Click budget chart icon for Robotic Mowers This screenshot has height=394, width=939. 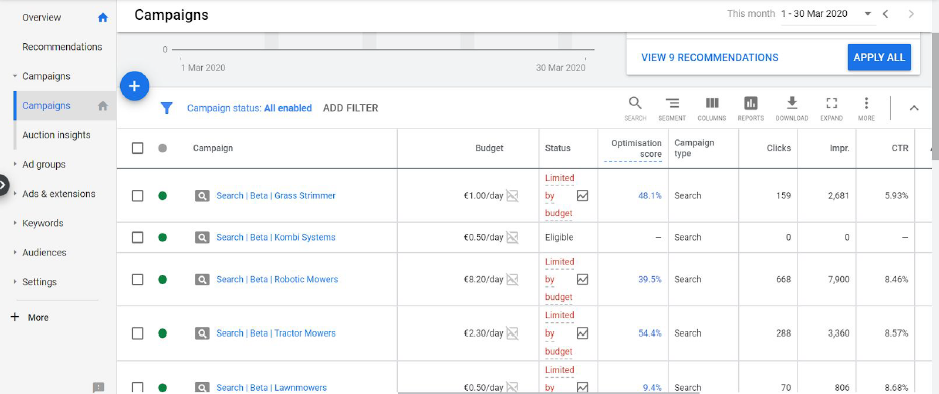(x=512, y=280)
